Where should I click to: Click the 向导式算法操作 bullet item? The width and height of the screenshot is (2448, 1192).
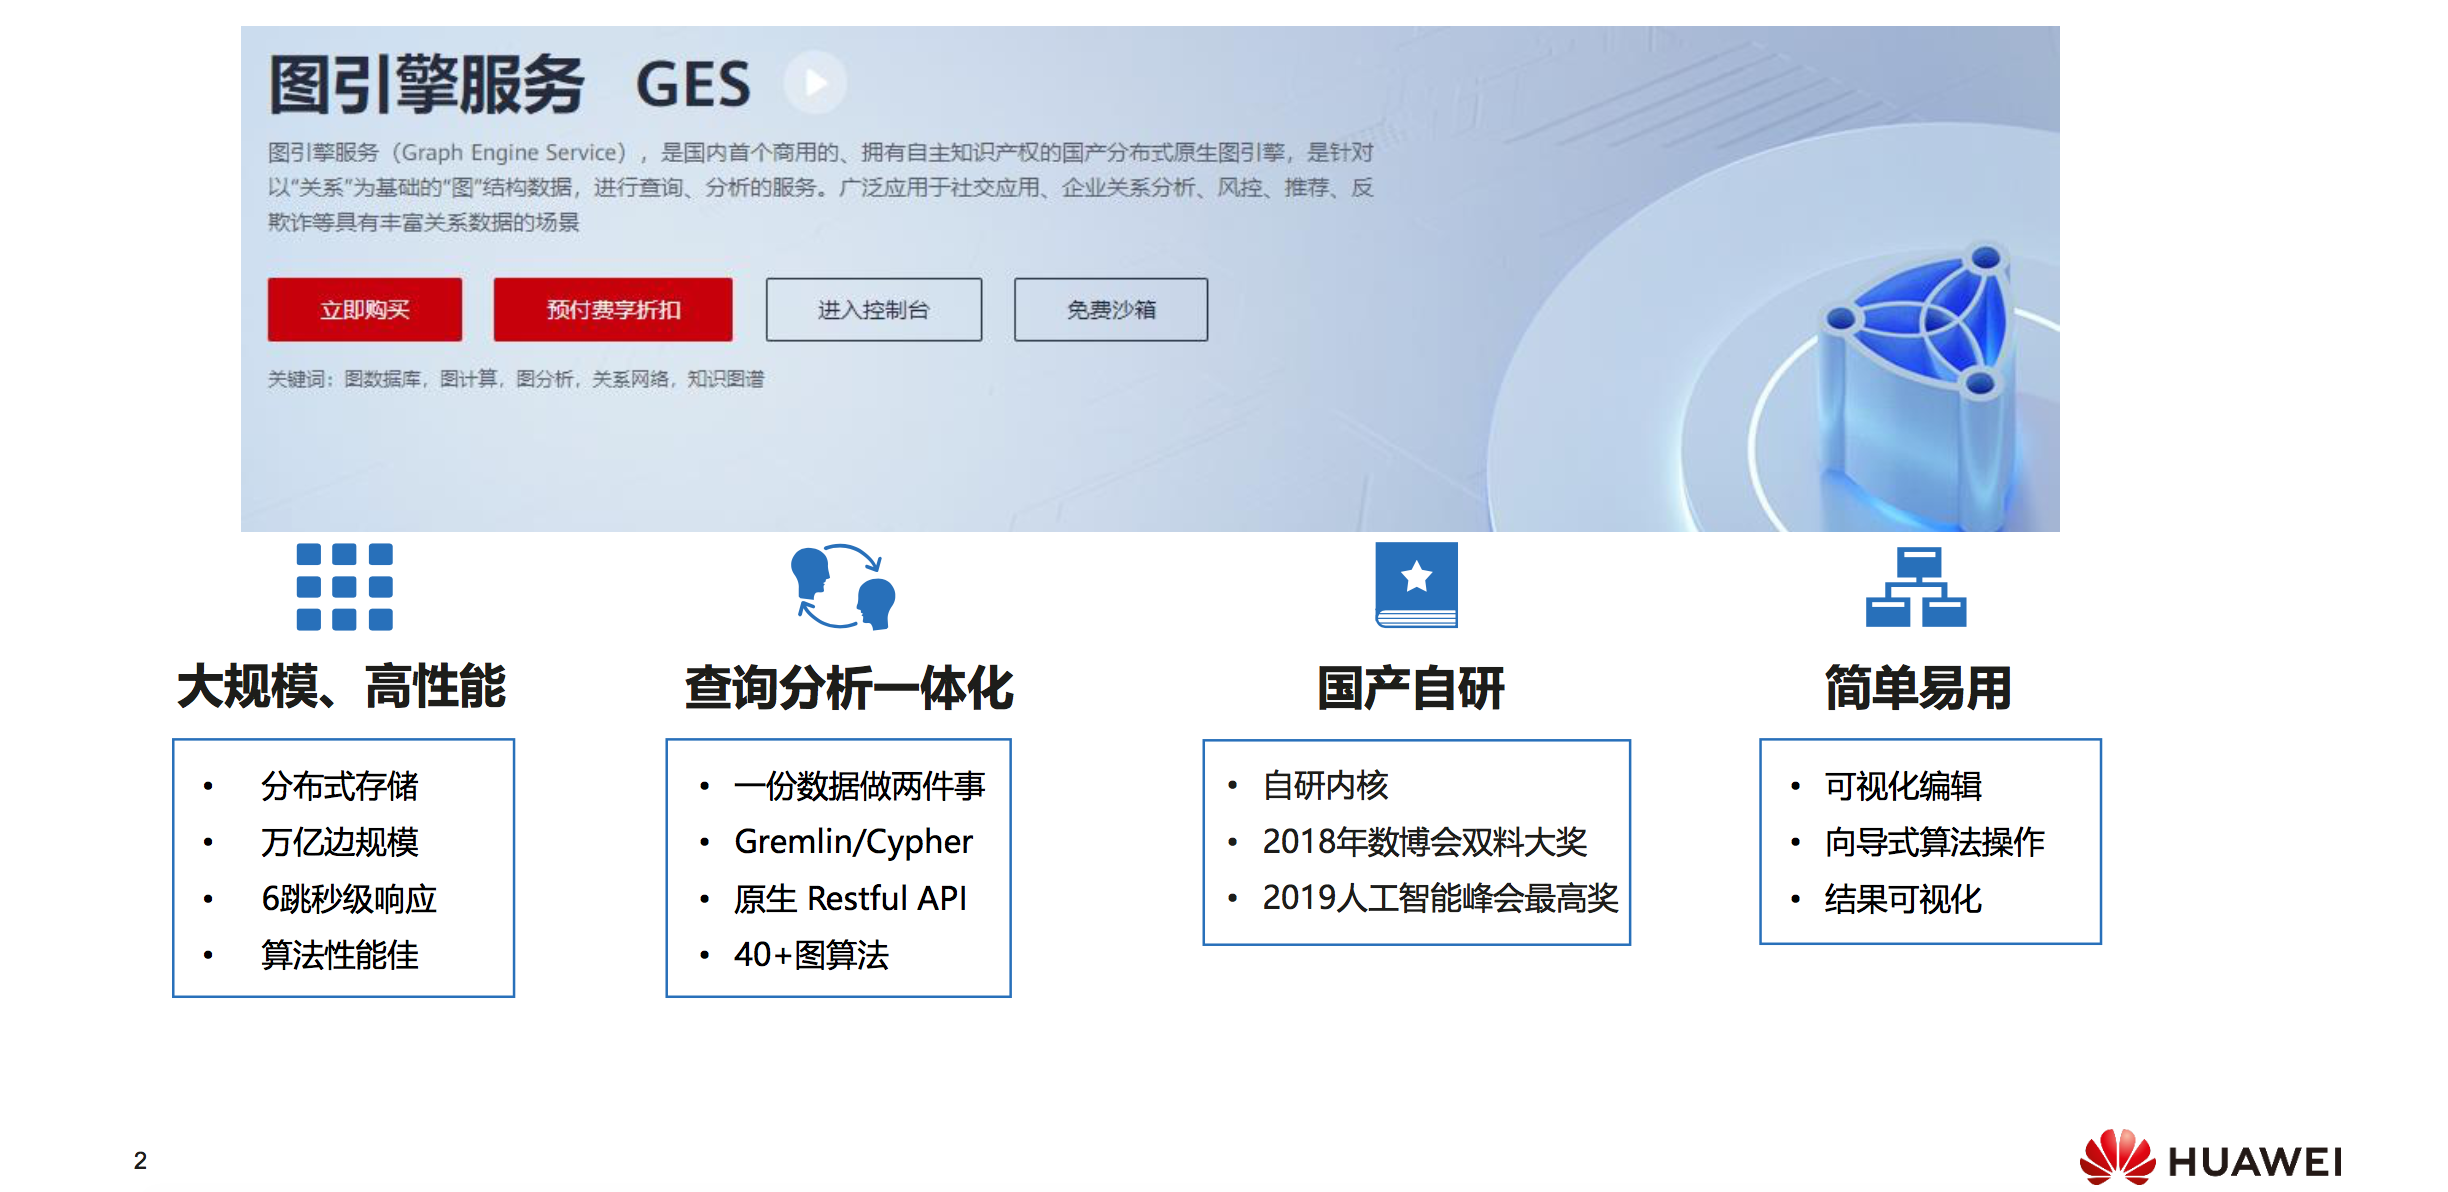1933,842
